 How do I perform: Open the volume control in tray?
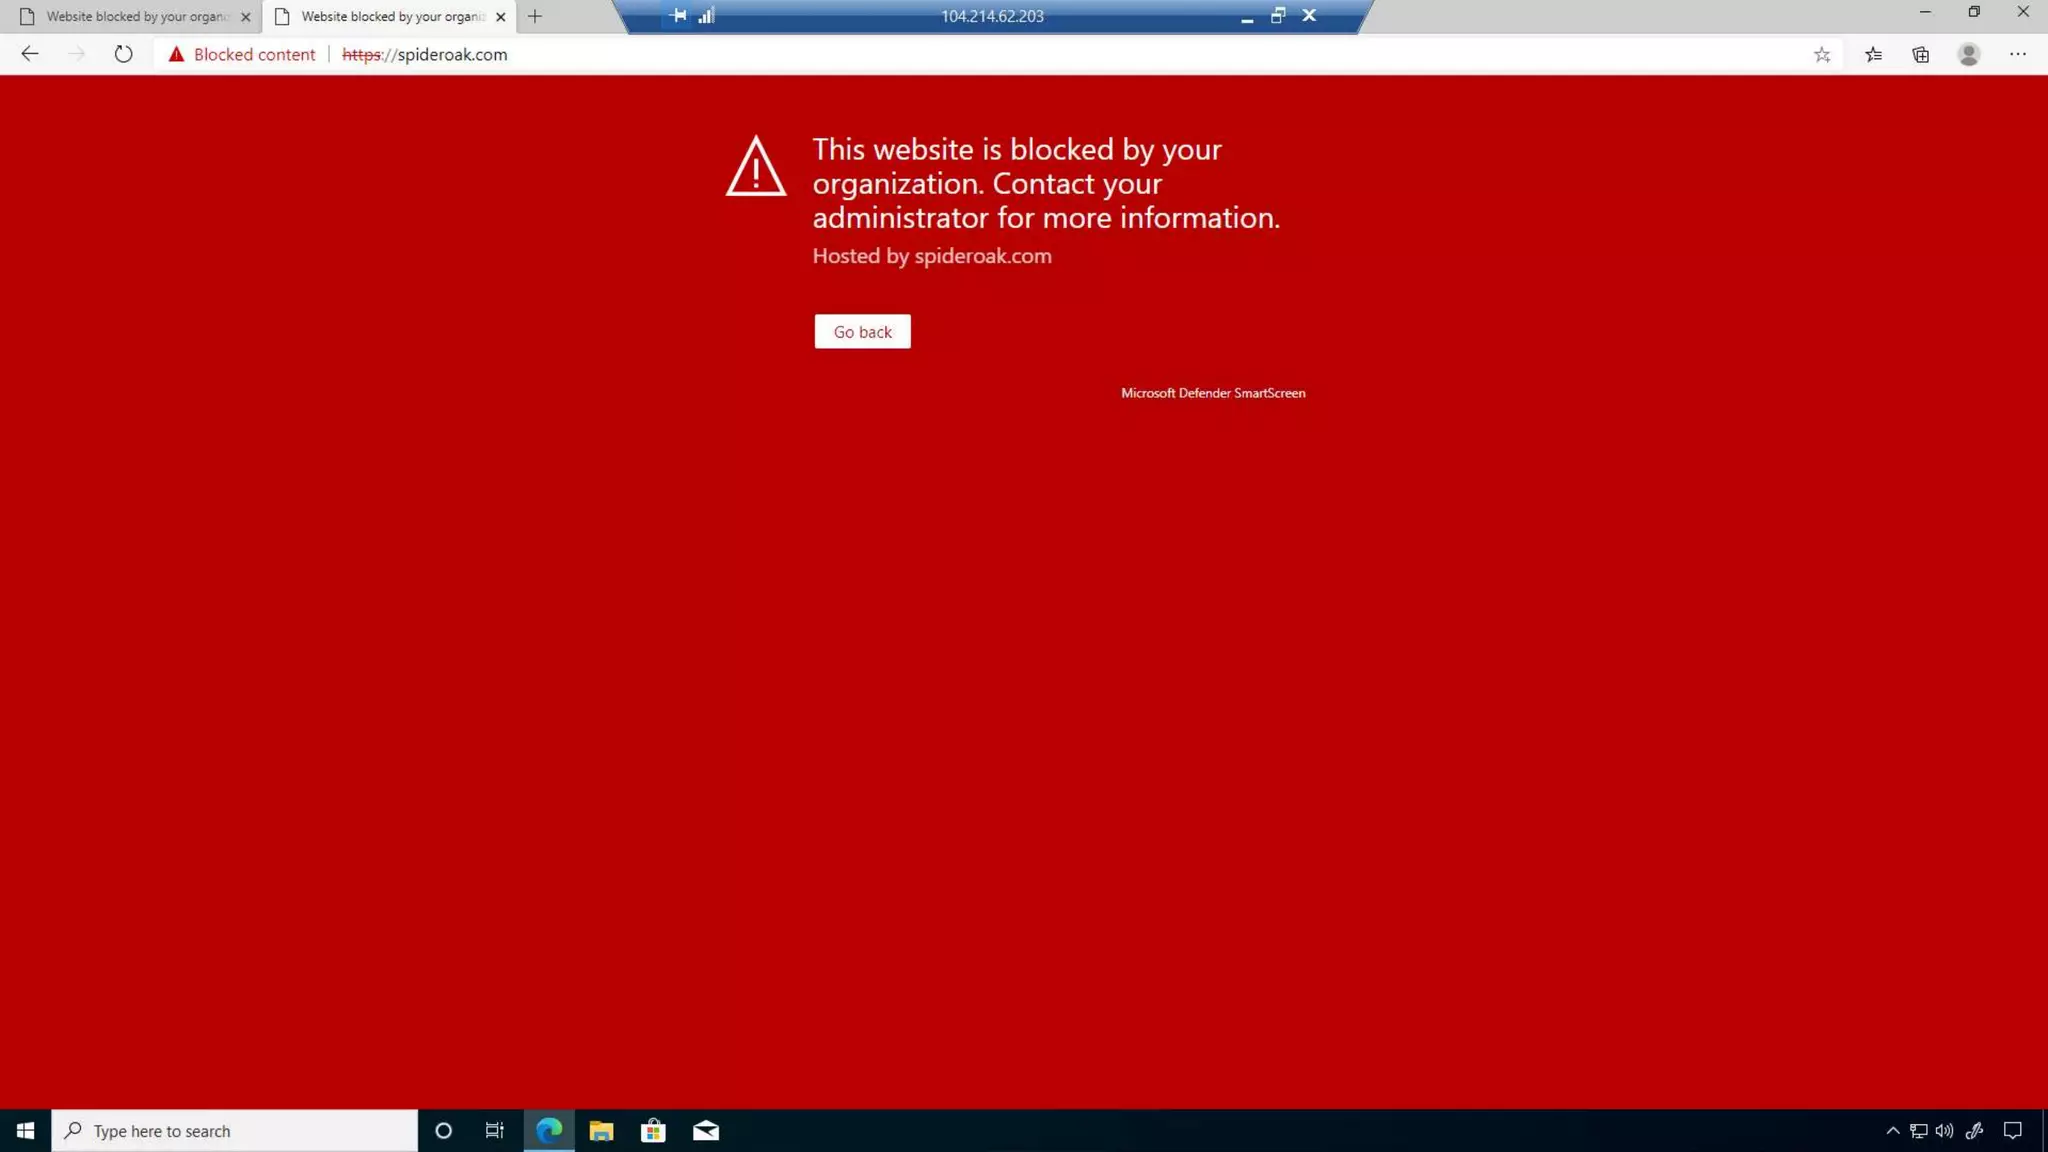[x=1944, y=1131]
